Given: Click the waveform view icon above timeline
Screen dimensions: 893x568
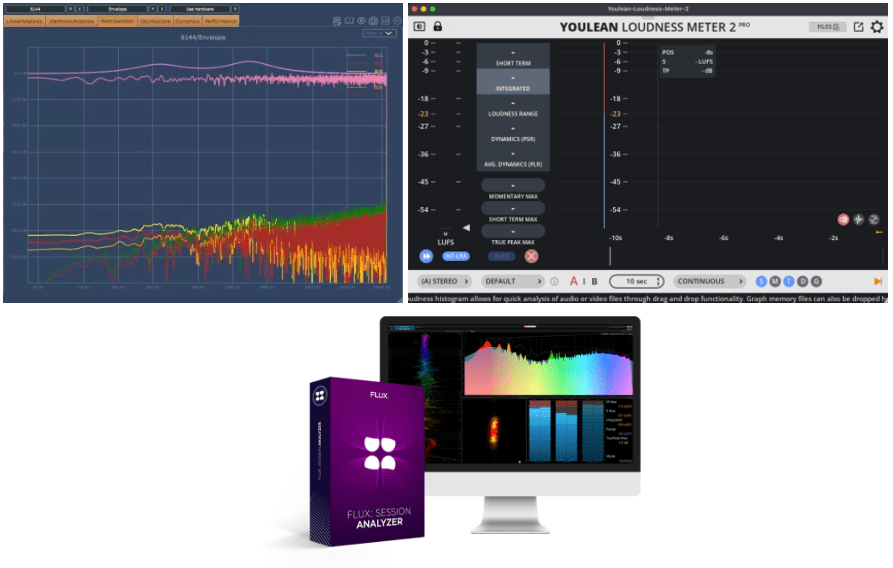Looking at the screenshot, I should [x=858, y=219].
